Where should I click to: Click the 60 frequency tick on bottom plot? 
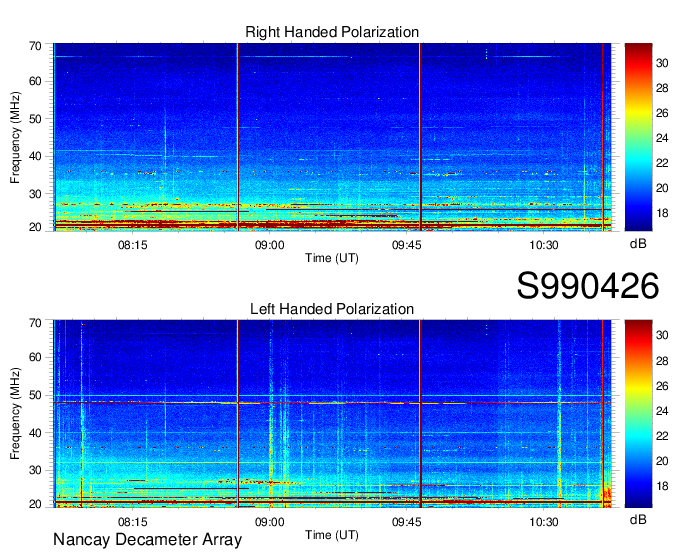click(x=35, y=357)
